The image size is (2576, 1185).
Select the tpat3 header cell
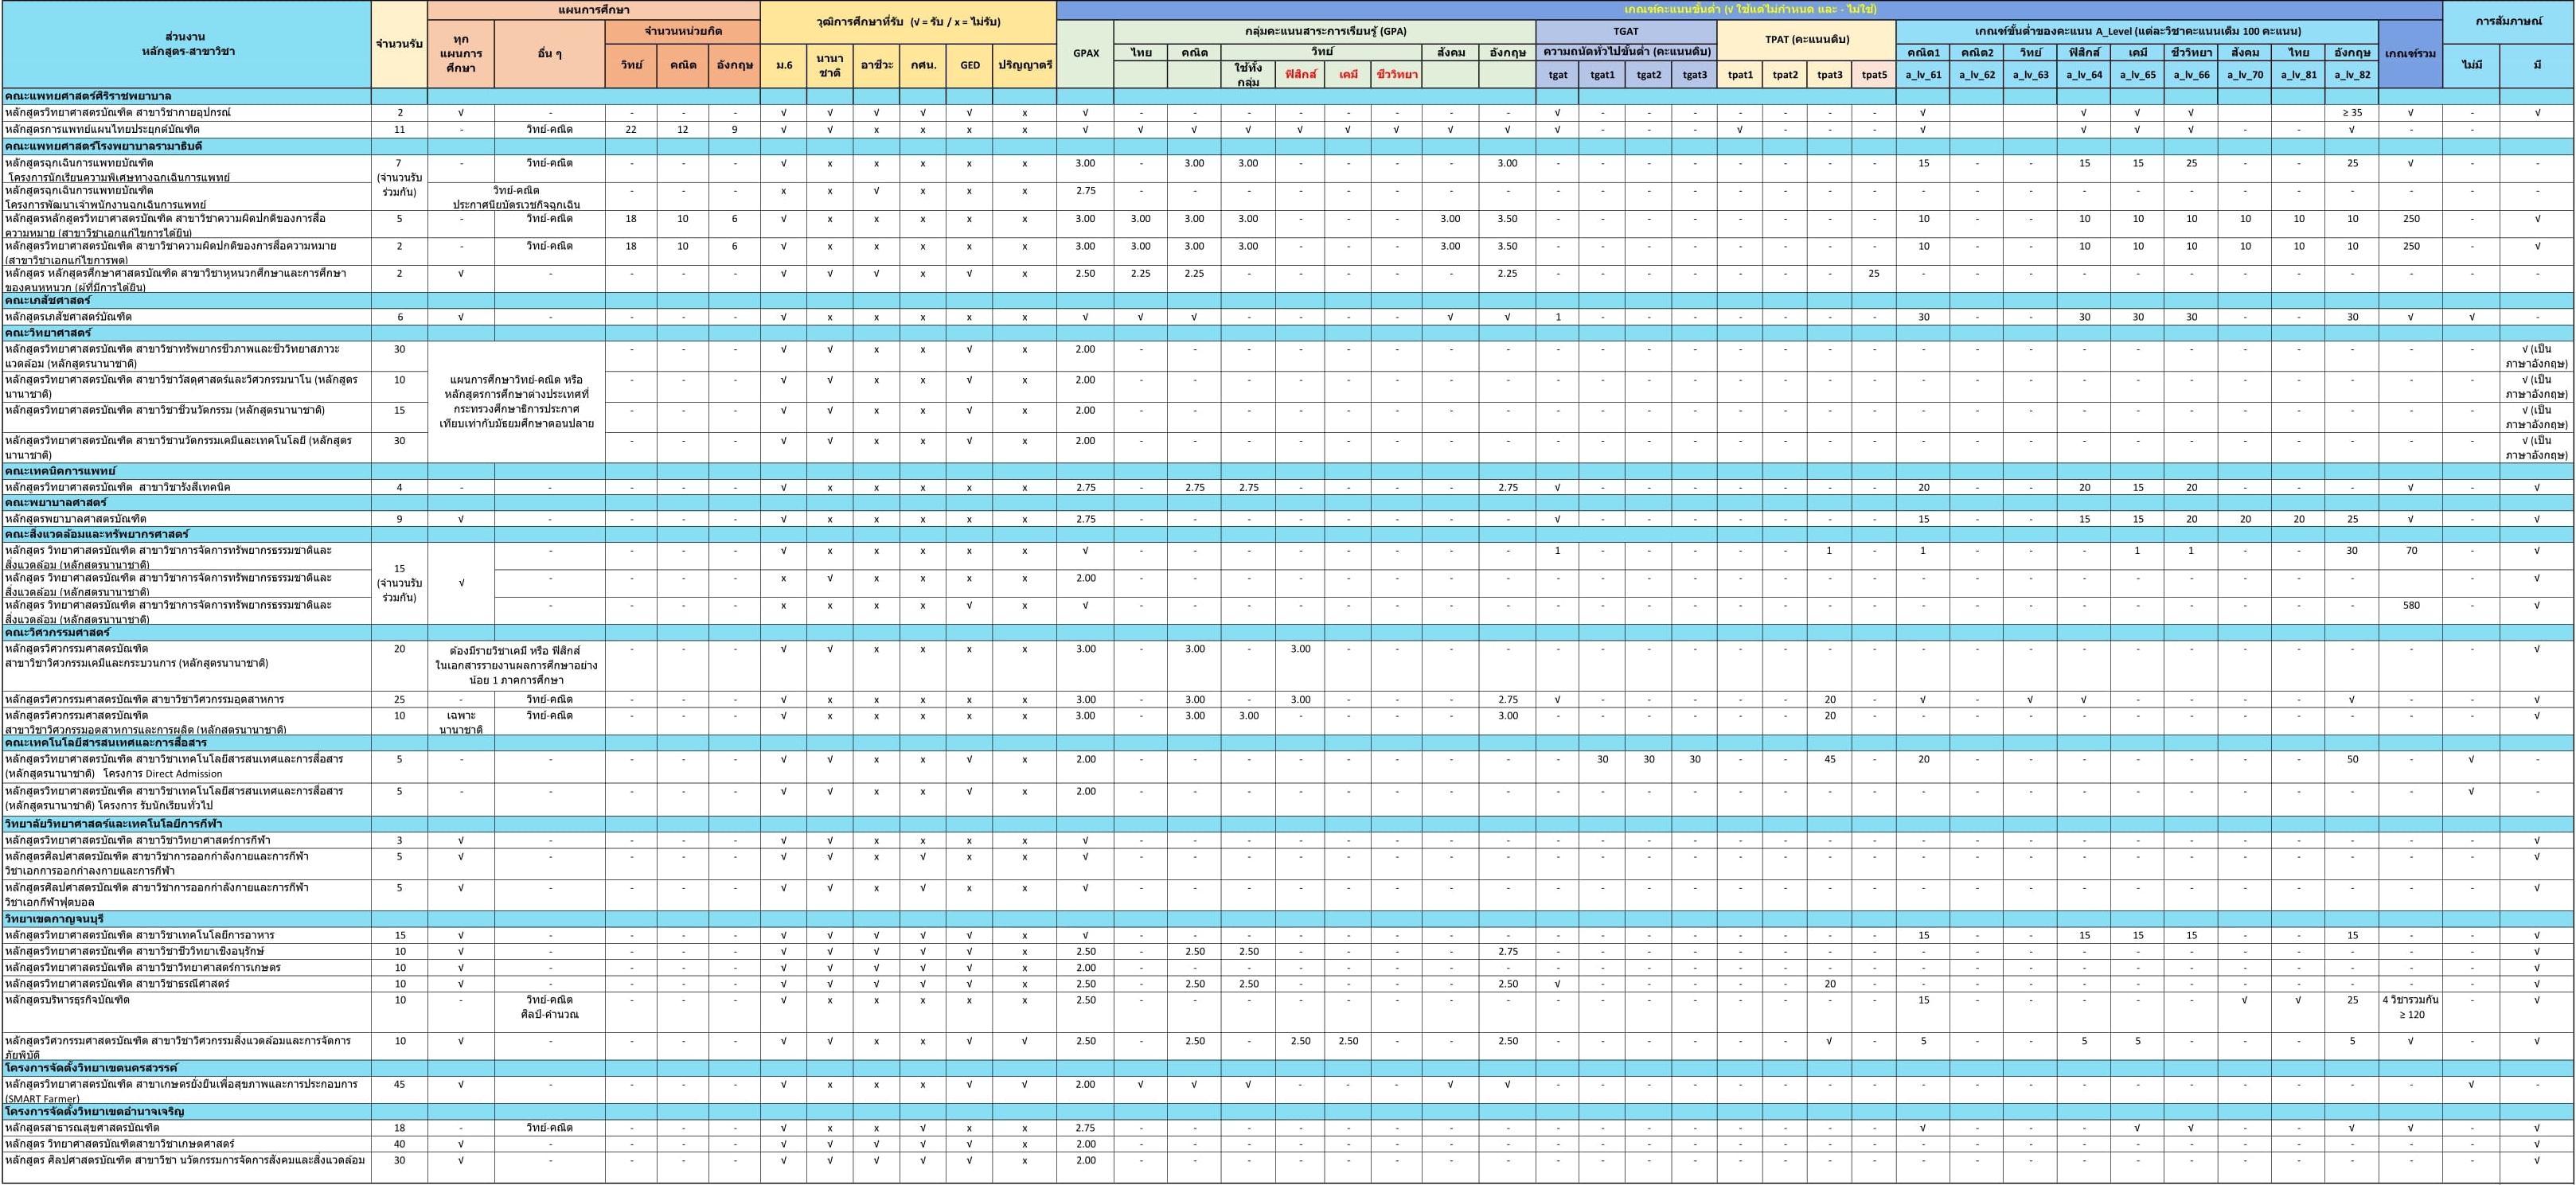click(x=1829, y=75)
